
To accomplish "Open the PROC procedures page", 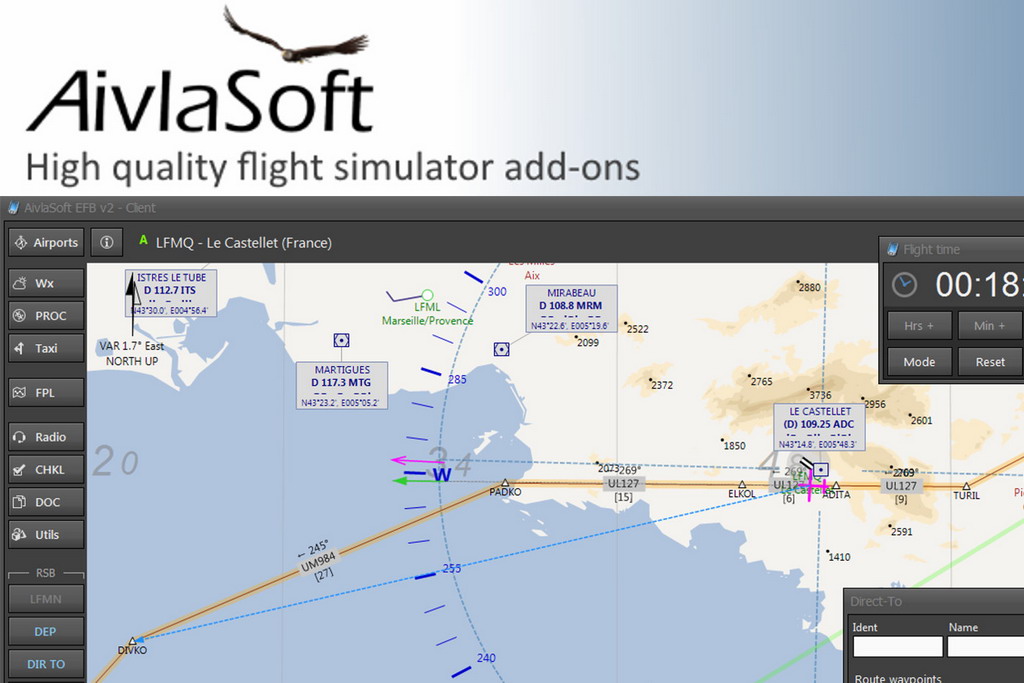I will [x=45, y=316].
